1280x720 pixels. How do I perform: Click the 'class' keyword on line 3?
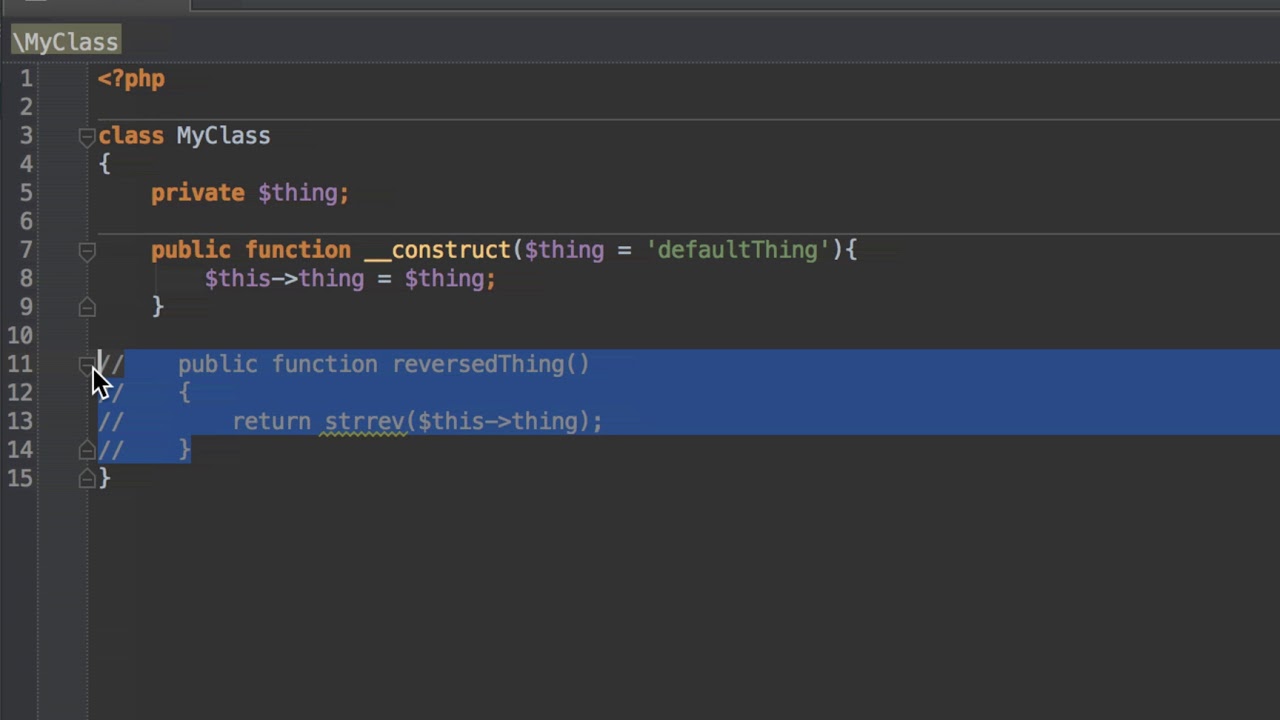pos(131,136)
